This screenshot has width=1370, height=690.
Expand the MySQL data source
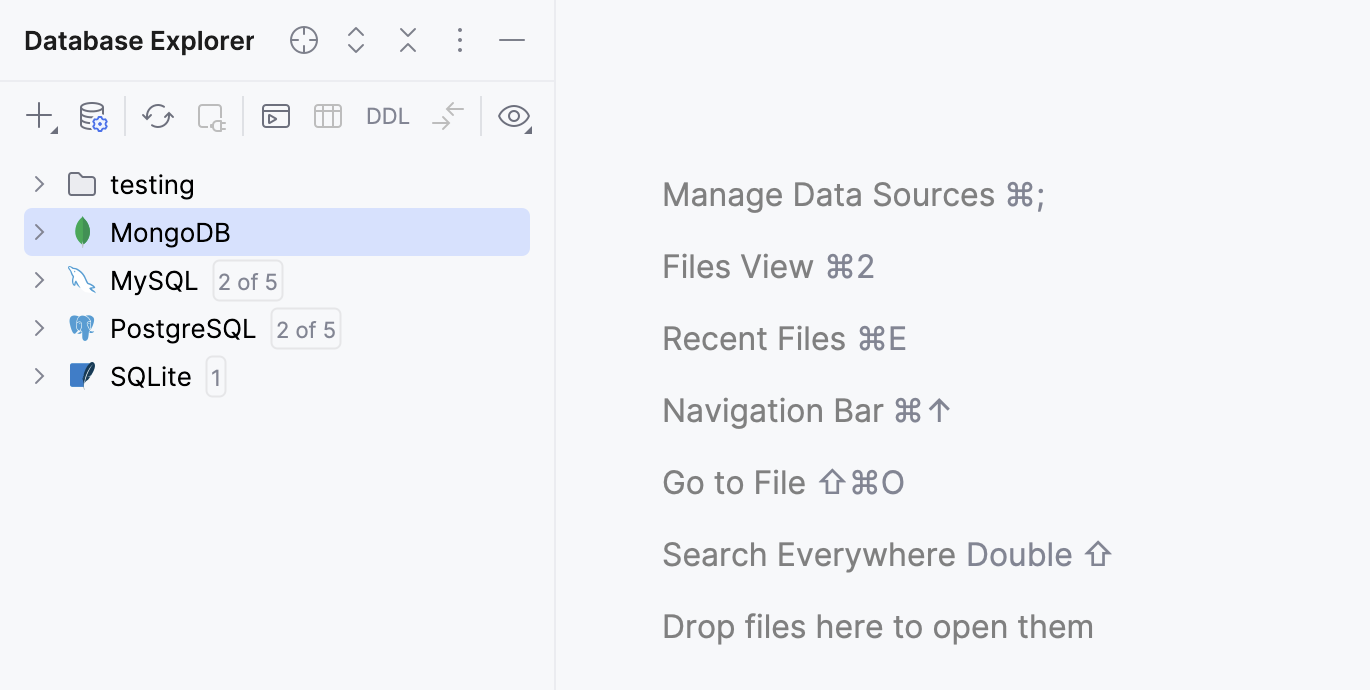coord(38,280)
